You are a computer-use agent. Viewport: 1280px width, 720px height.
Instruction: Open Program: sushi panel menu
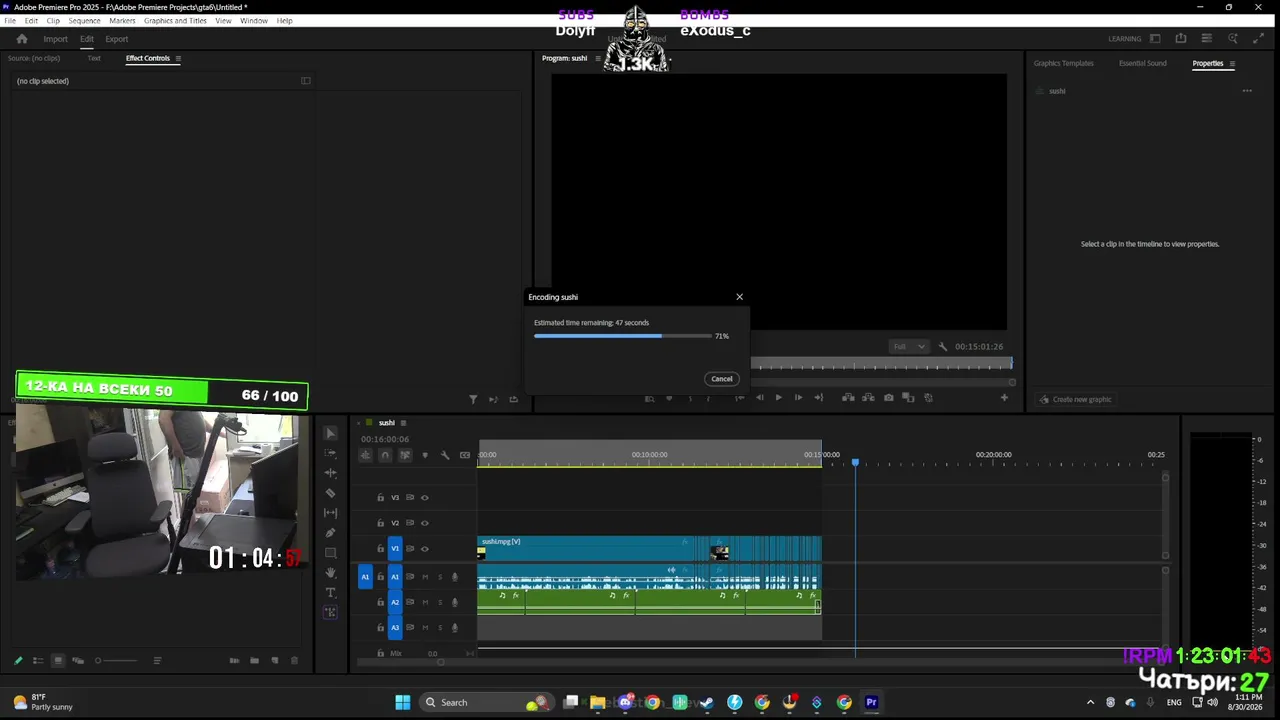598,58
